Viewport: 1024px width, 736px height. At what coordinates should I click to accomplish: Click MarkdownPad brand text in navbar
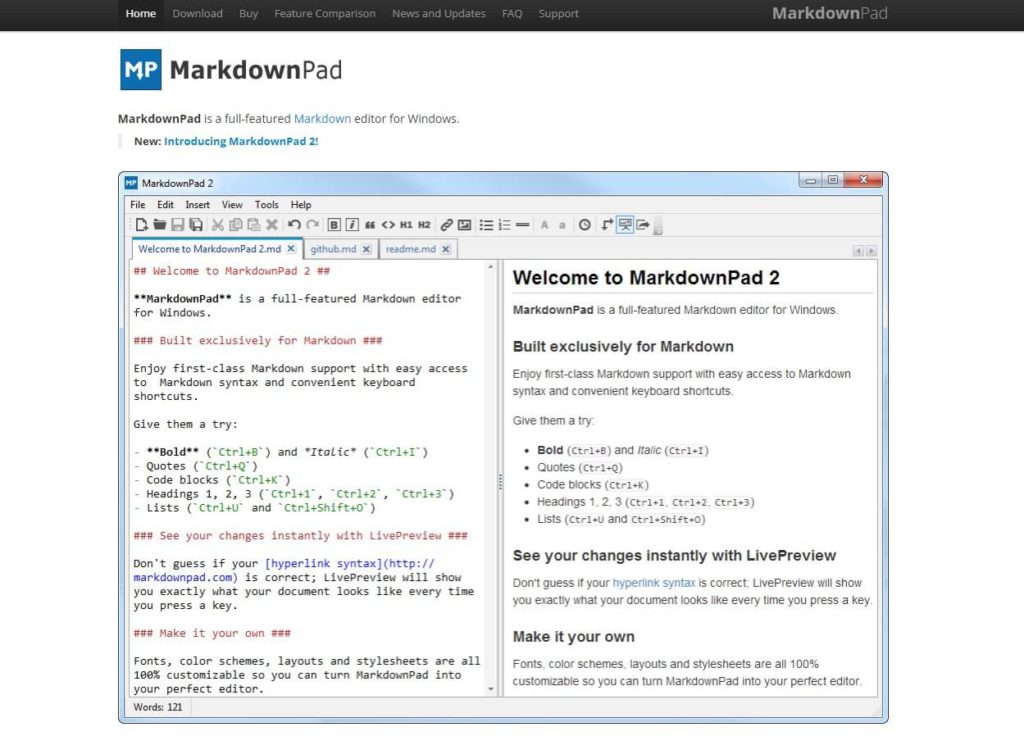point(829,13)
